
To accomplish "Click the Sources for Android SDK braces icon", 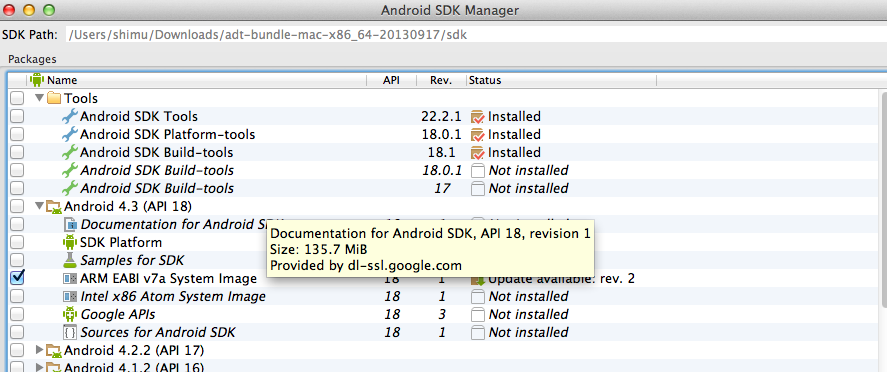I will 70,332.
